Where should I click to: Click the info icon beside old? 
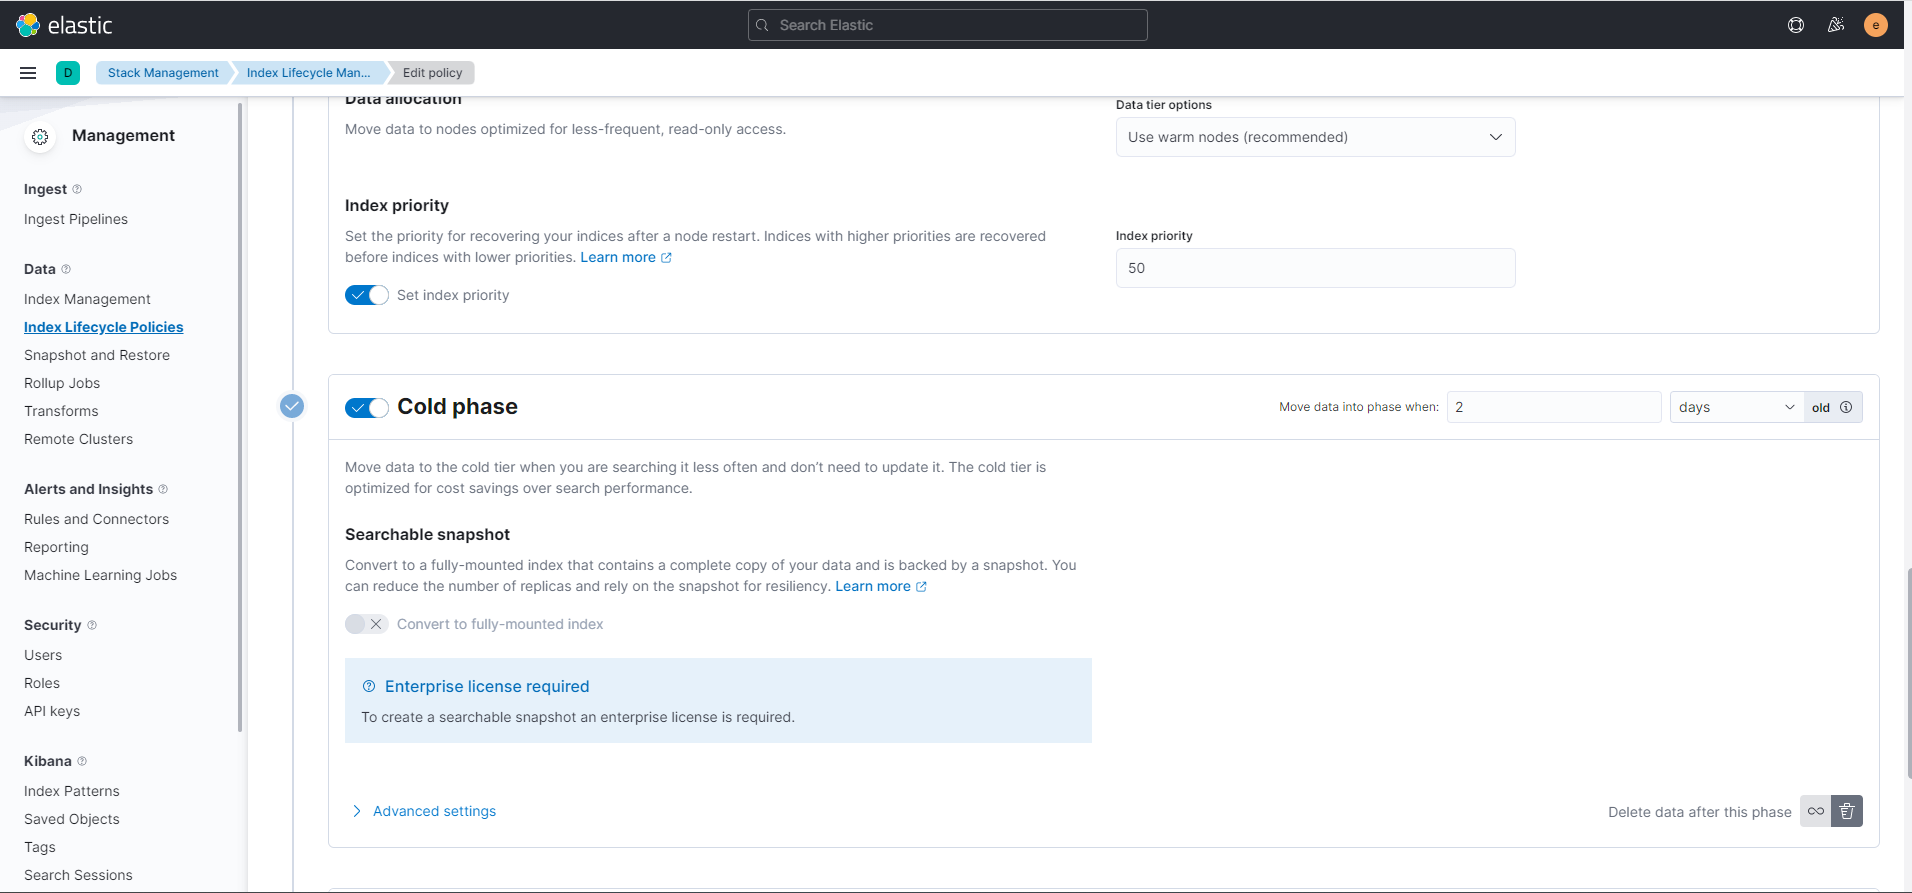(x=1846, y=407)
